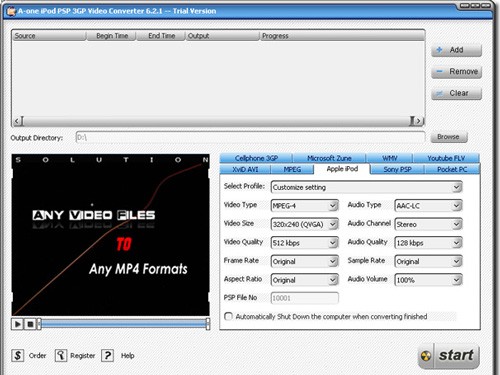Click the right end marker of preview slider

(208, 324)
